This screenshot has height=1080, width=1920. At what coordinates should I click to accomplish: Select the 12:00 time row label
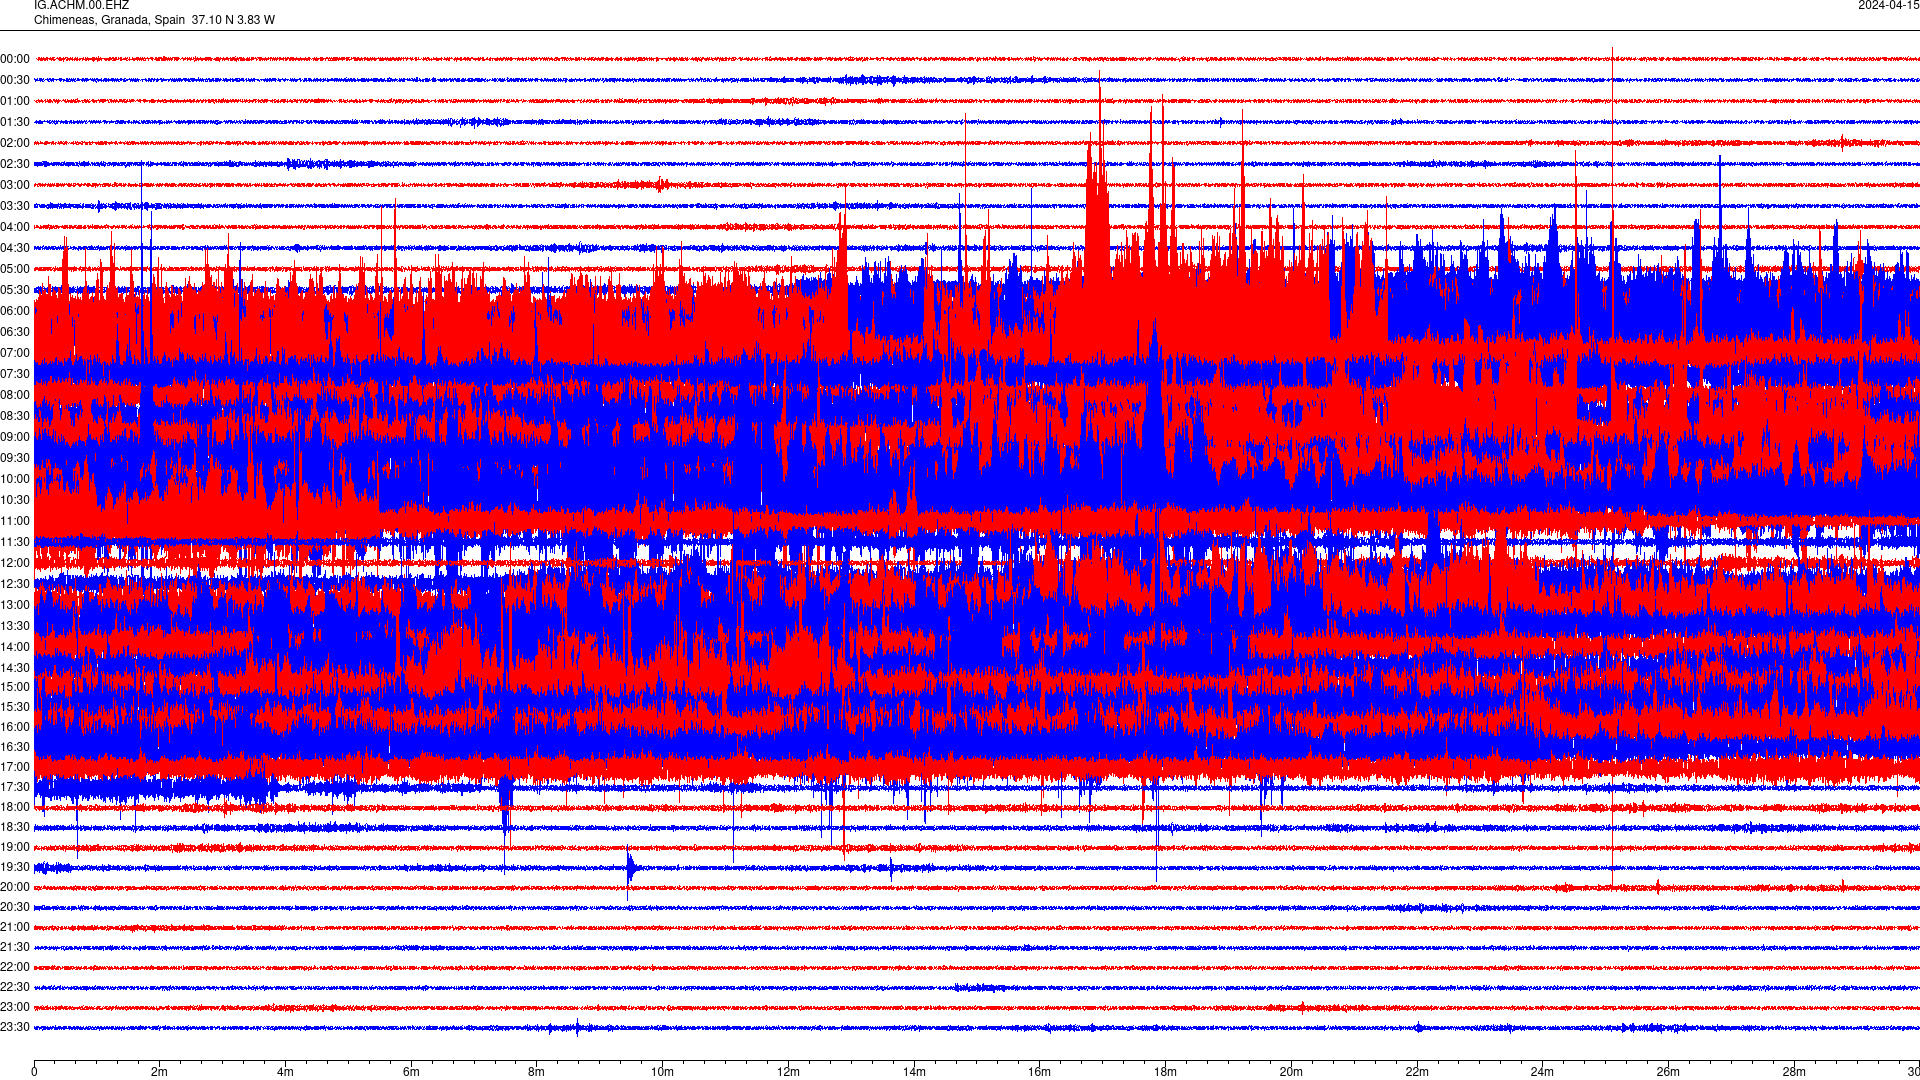[15, 563]
